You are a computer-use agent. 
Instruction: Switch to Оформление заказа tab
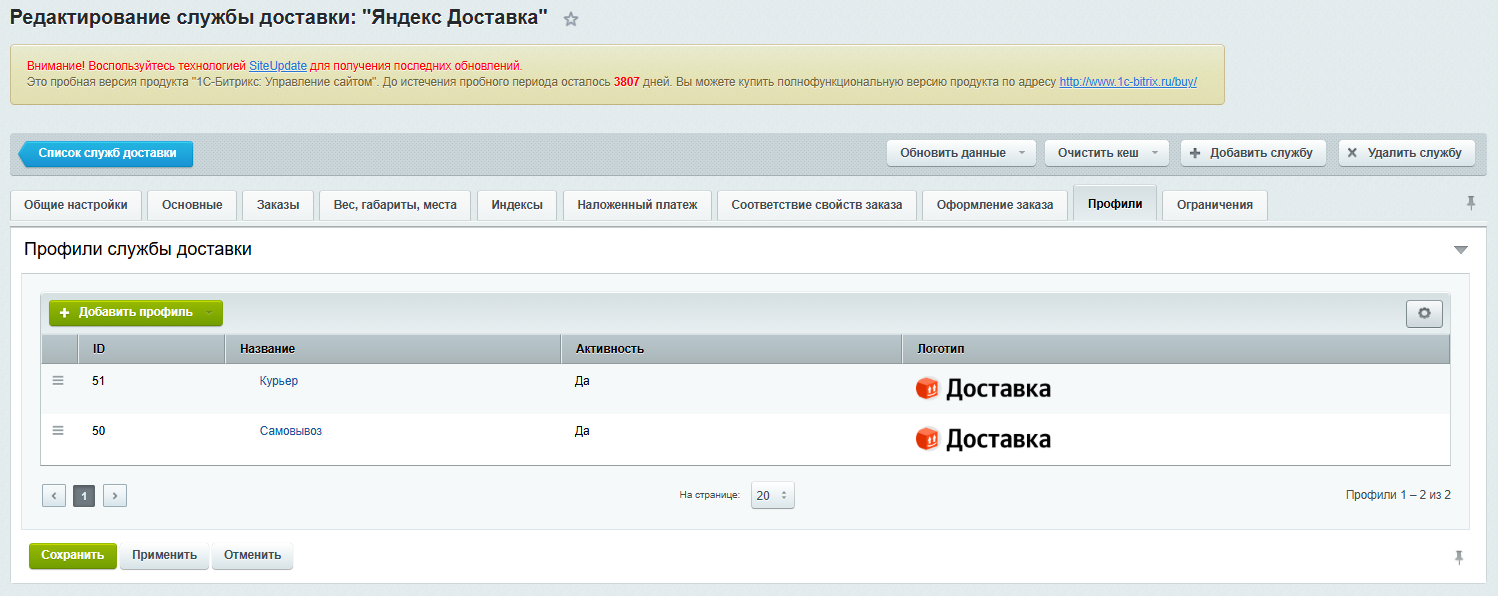point(995,205)
